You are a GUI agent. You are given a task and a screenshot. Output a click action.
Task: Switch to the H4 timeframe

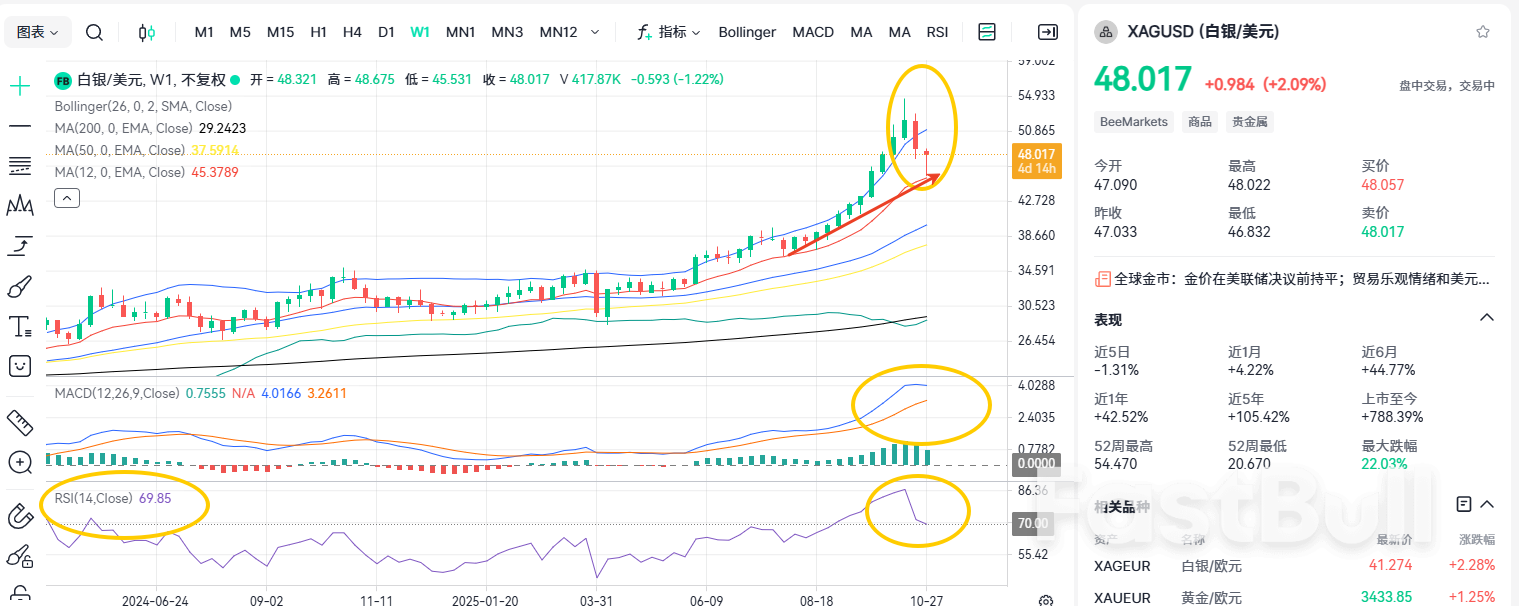352,32
